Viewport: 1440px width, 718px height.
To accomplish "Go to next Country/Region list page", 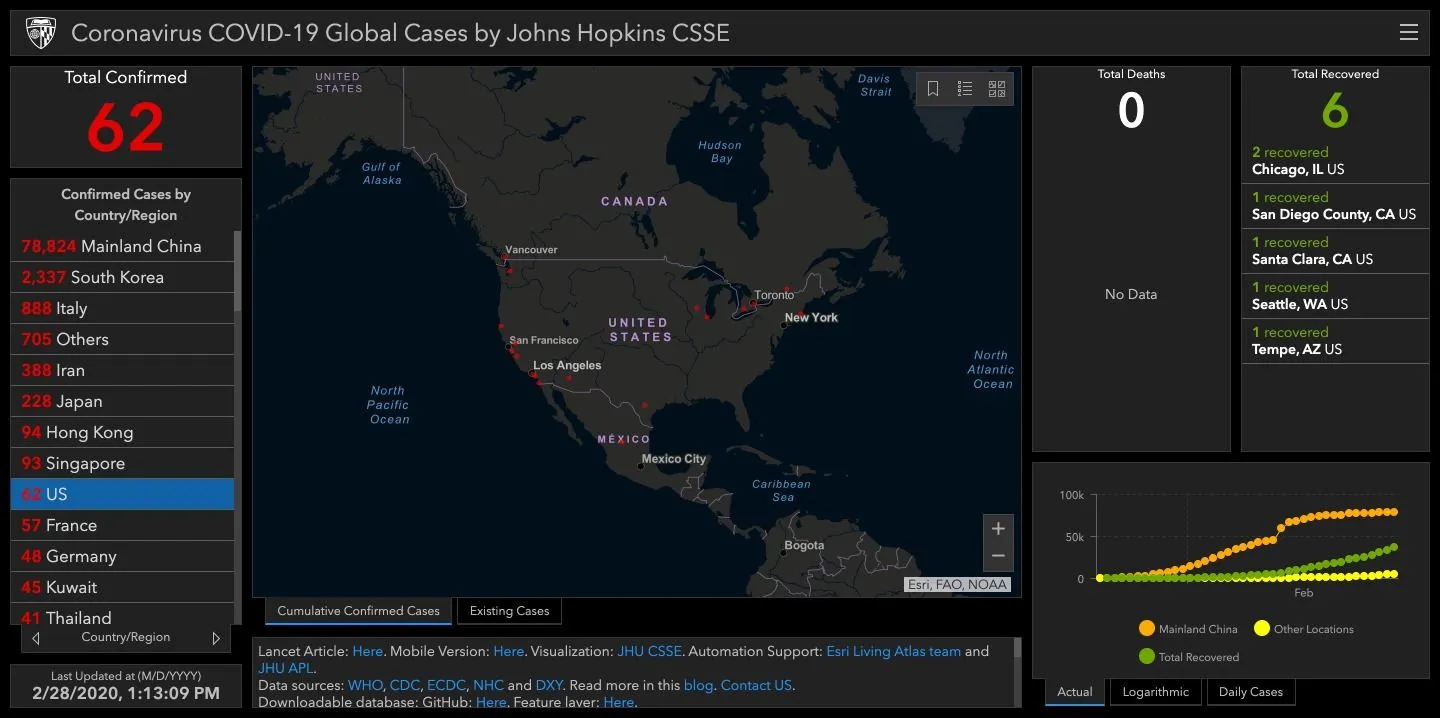I will click(x=216, y=638).
